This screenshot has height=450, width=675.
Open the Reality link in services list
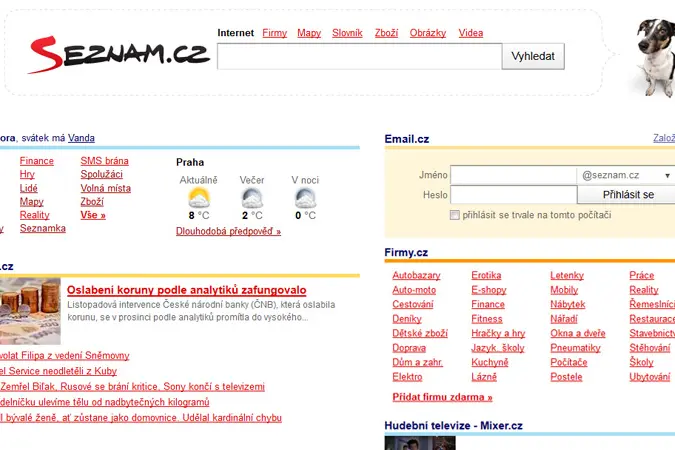point(34,214)
